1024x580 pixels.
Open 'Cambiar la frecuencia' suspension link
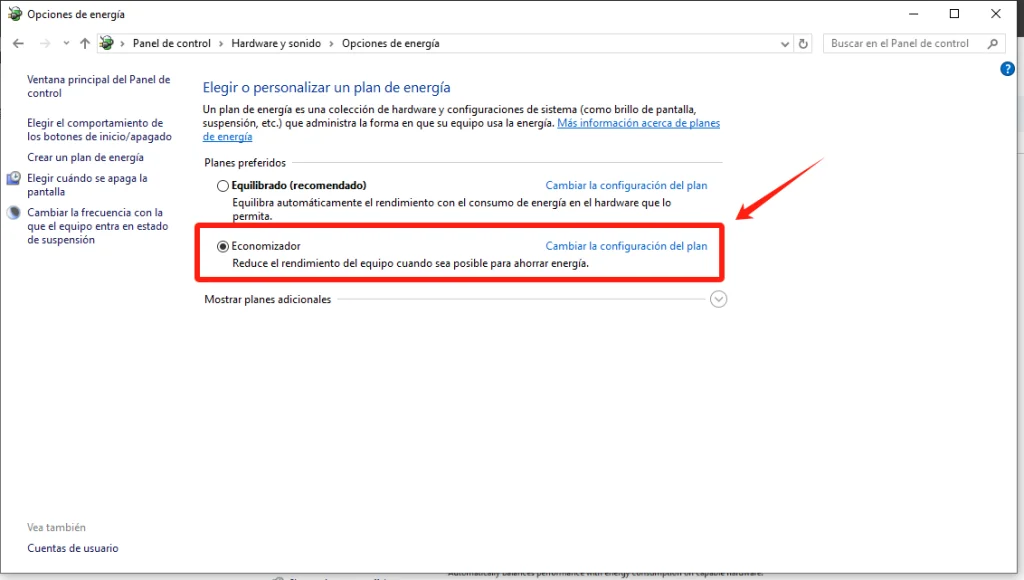pos(97,226)
